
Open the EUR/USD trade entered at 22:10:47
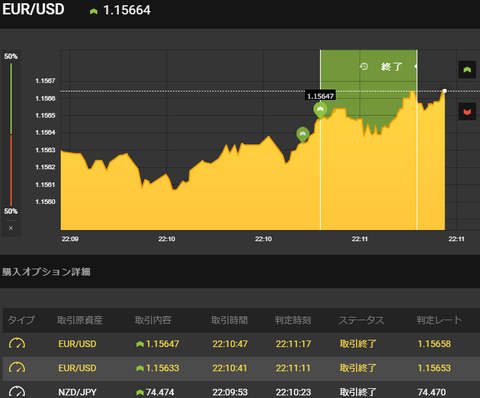241,344
